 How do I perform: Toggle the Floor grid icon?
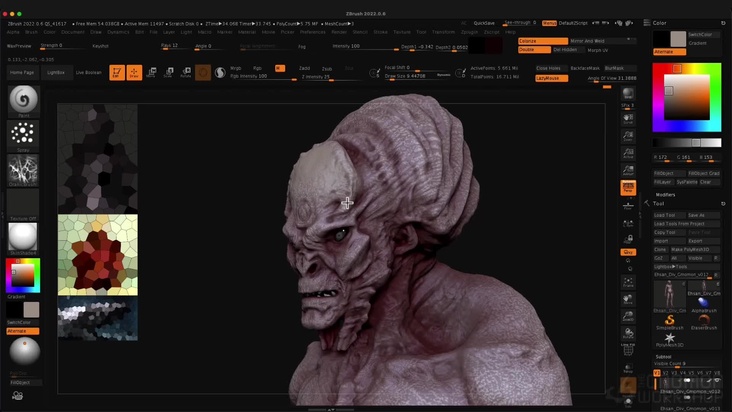(x=628, y=205)
